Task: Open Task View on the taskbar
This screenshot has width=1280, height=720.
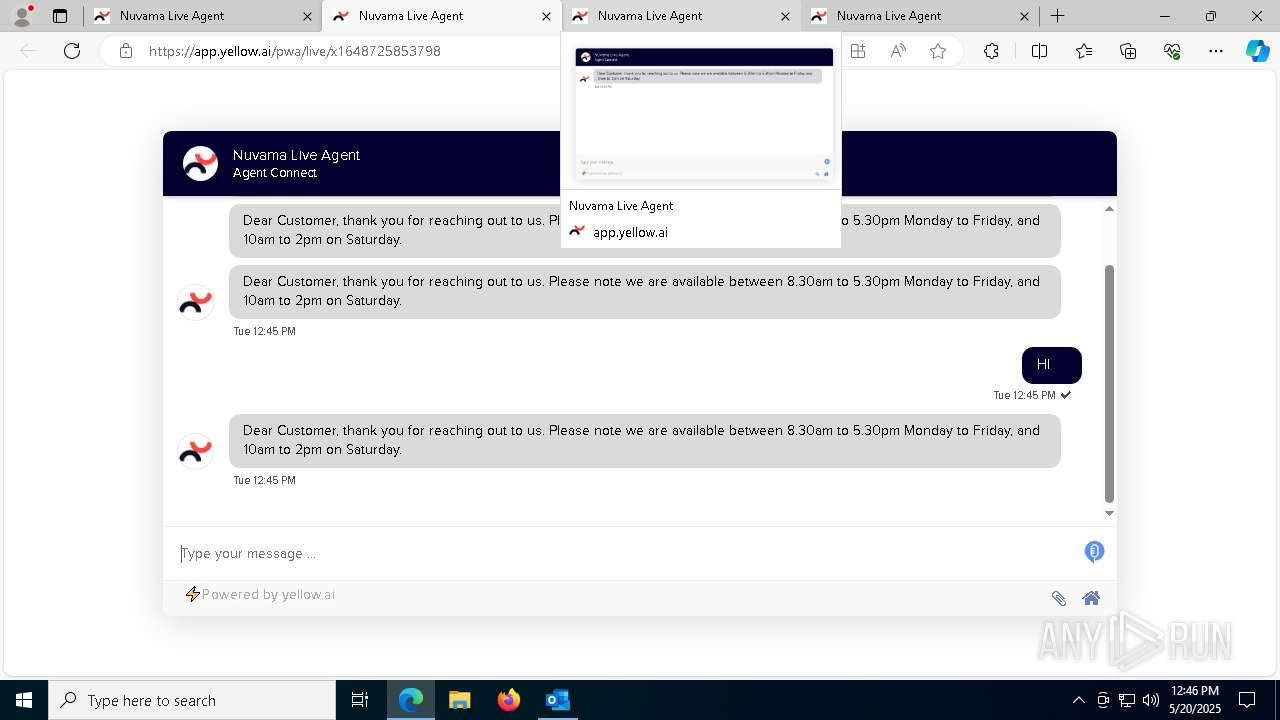Action: [x=360, y=700]
